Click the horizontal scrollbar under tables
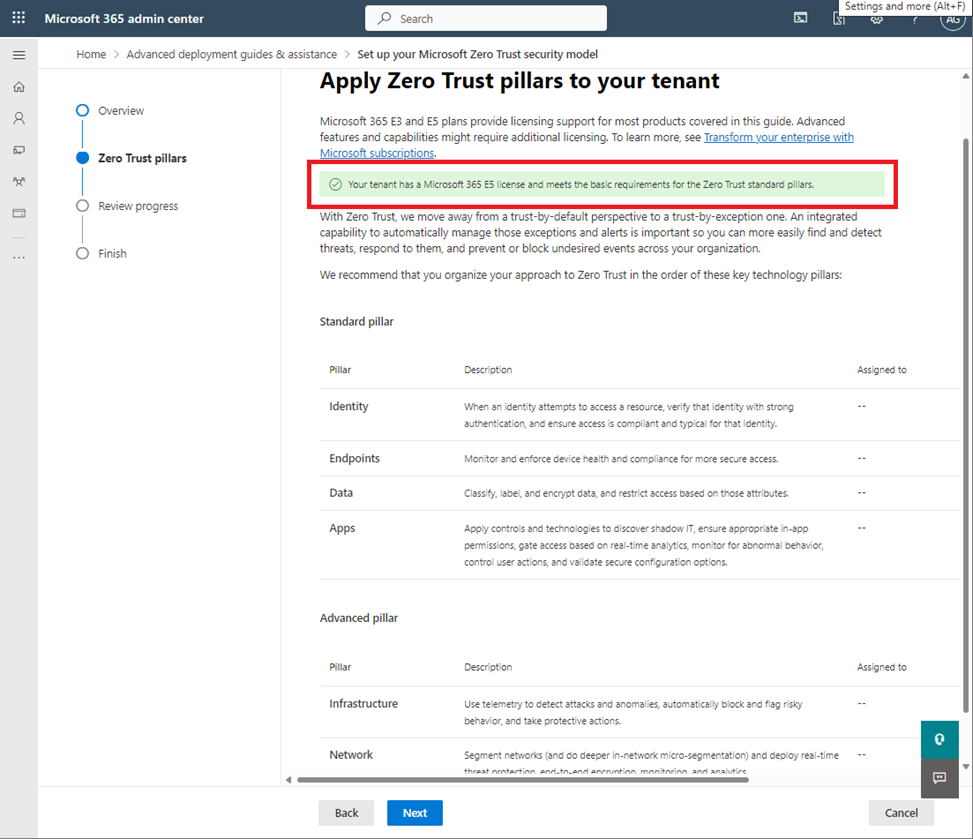Image resolution: width=973 pixels, height=839 pixels. [522, 779]
